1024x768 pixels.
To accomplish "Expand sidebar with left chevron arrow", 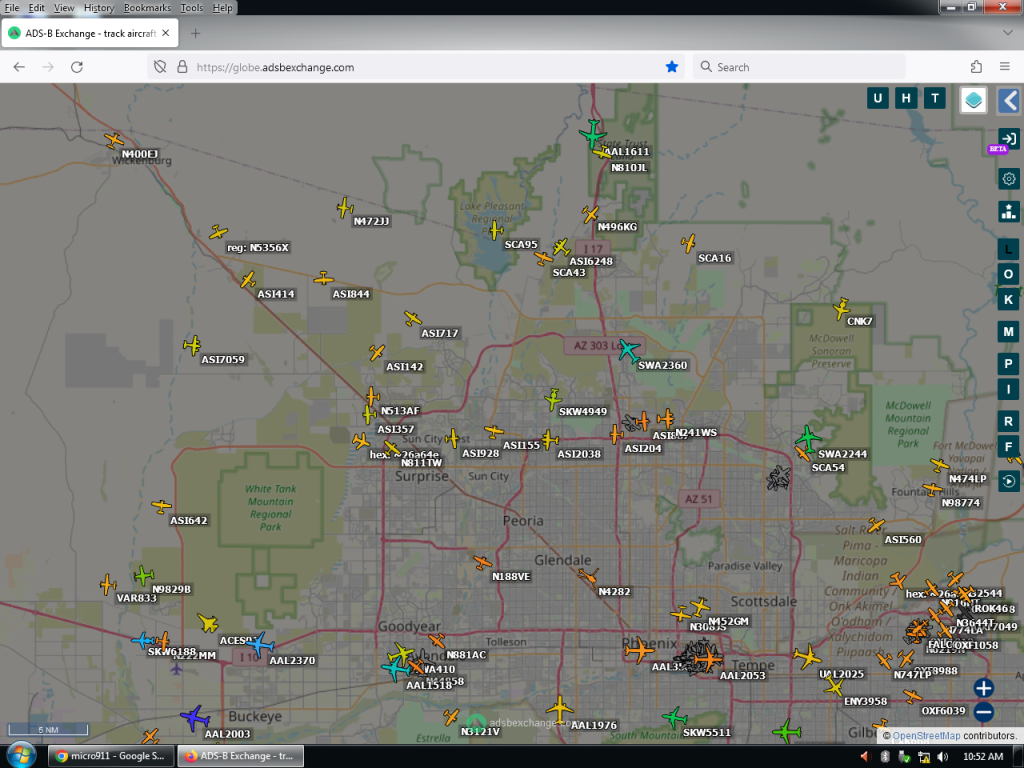I will point(1010,101).
